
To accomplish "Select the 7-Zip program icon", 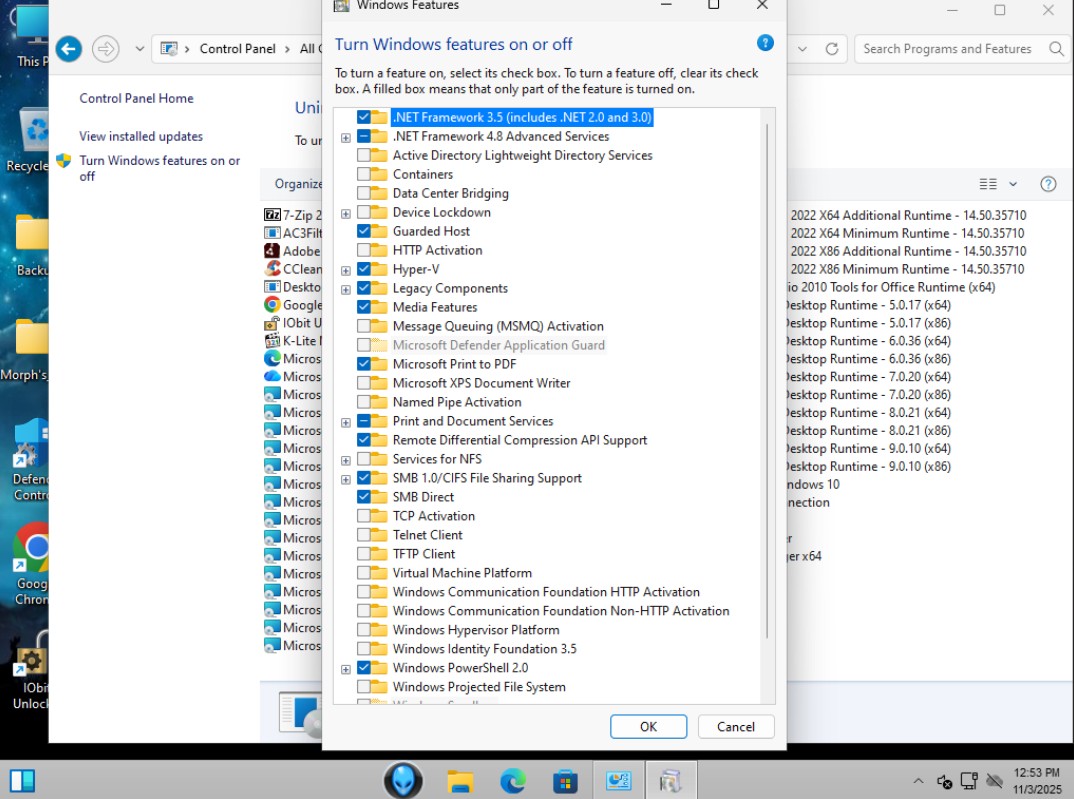I will click(x=272, y=215).
